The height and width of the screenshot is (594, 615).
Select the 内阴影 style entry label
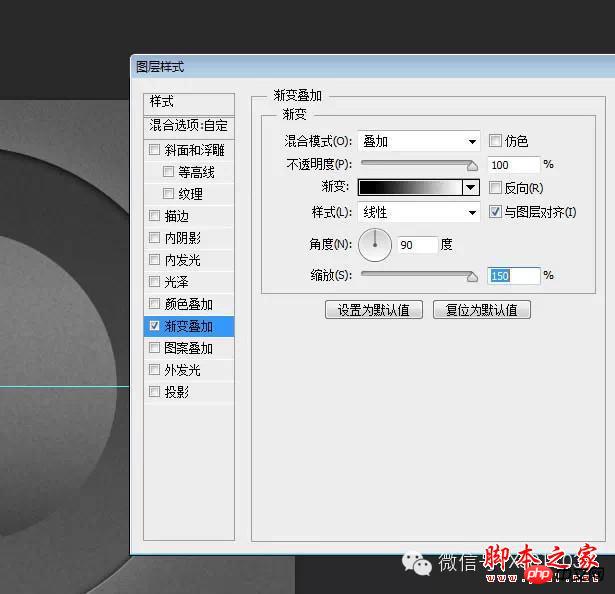pos(183,238)
